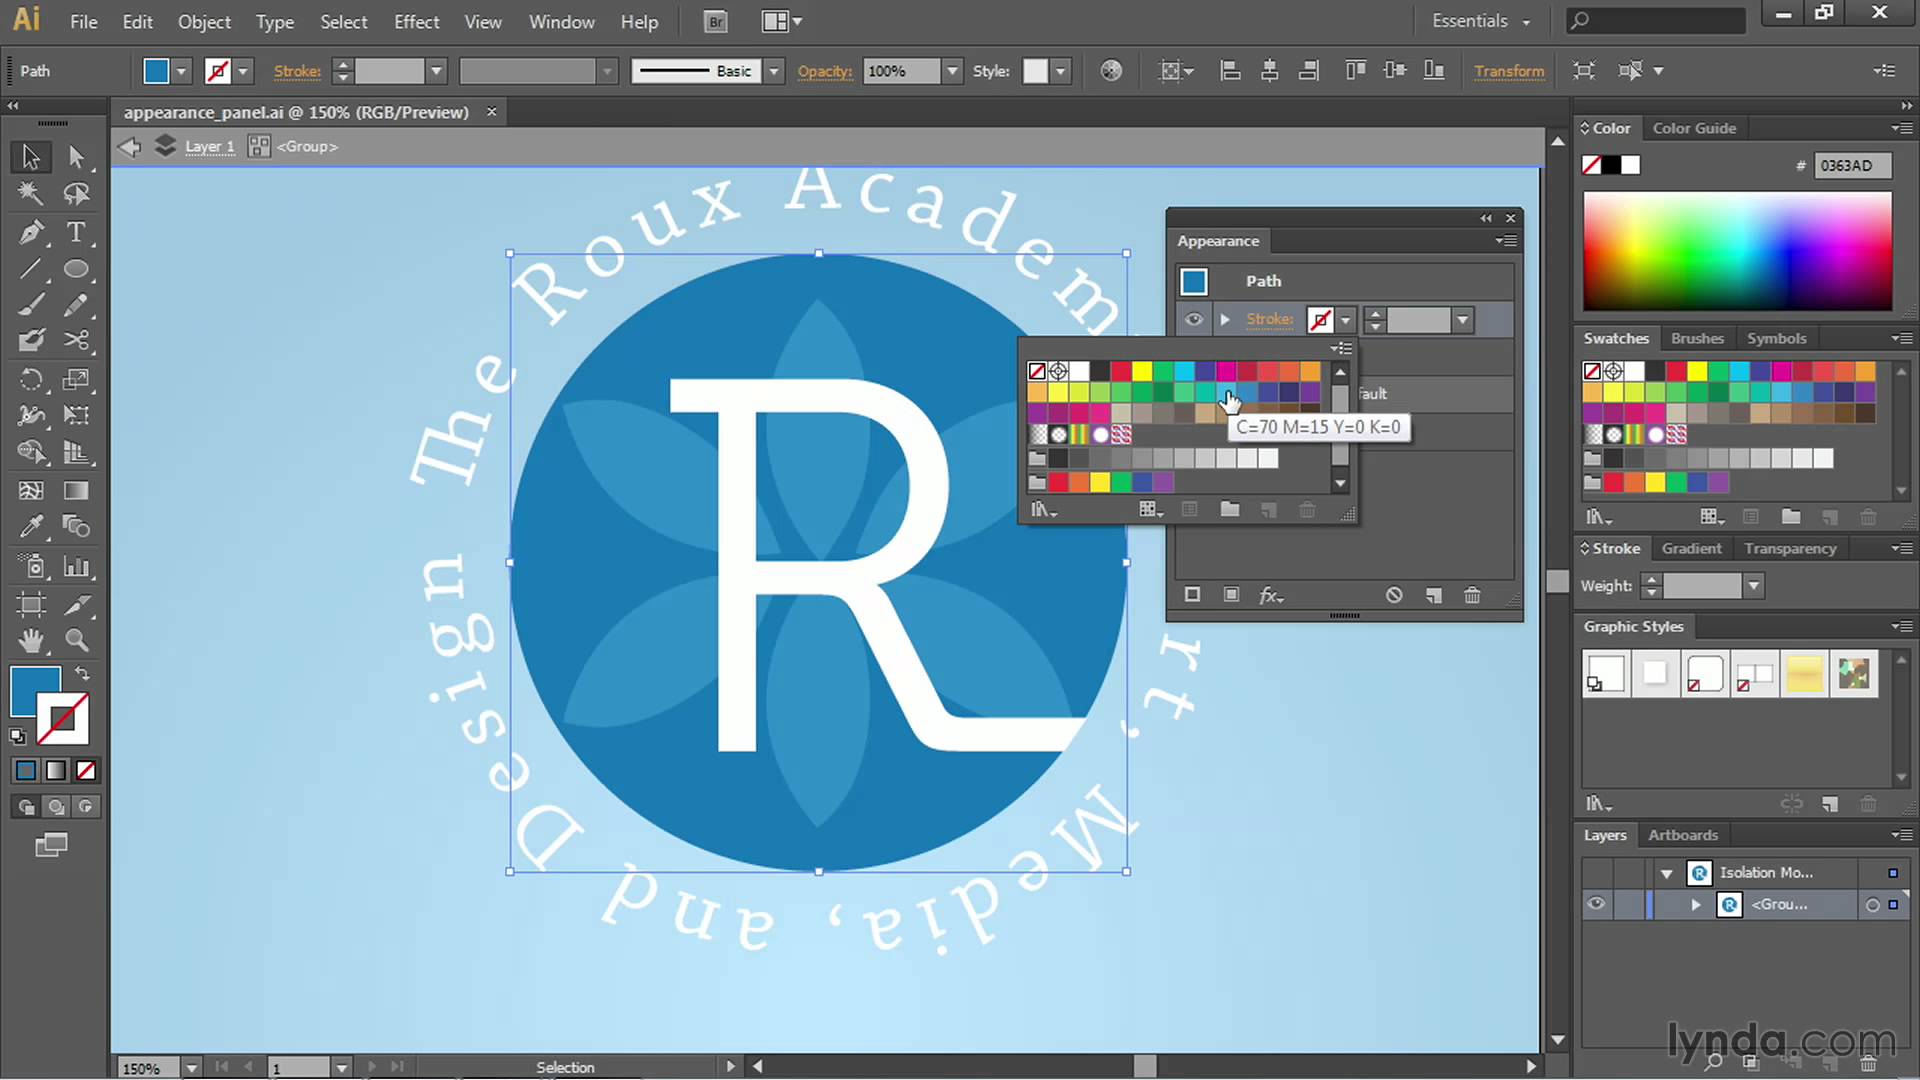Viewport: 1920px width, 1080px height.
Task: Select the Pen tool
Action: click(30, 232)
